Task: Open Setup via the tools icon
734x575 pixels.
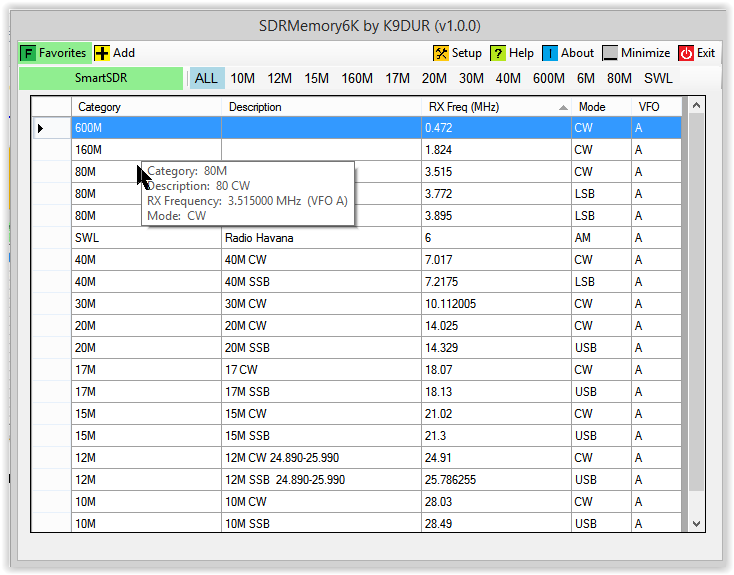Action: pyautogui.click(x=440, y=53)
